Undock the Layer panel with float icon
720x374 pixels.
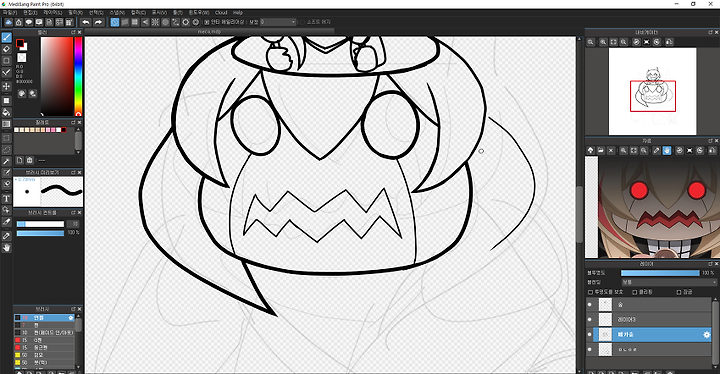710,264
